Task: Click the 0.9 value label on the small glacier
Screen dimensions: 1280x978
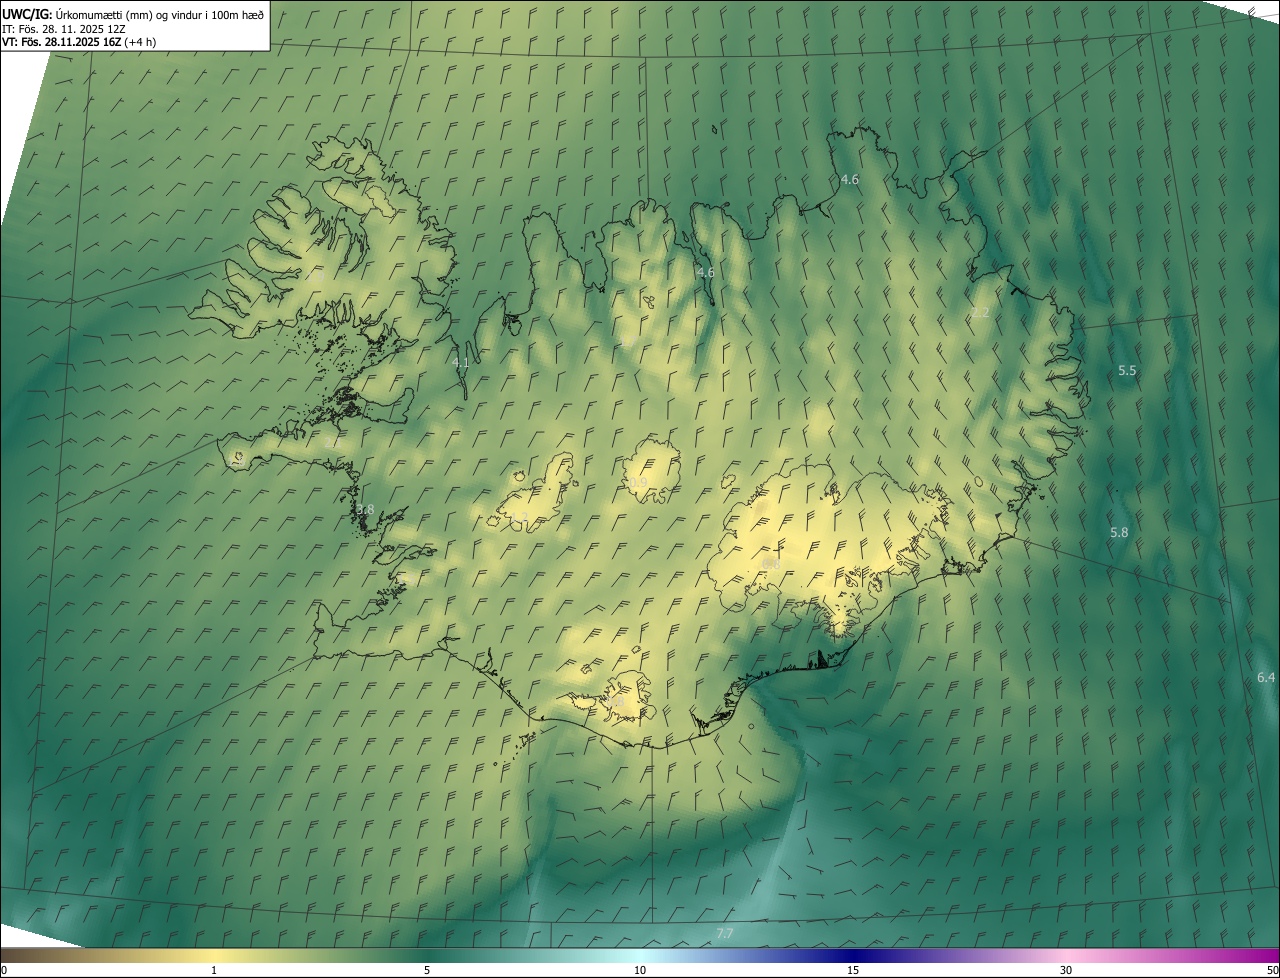Action: tap(638, 483)
